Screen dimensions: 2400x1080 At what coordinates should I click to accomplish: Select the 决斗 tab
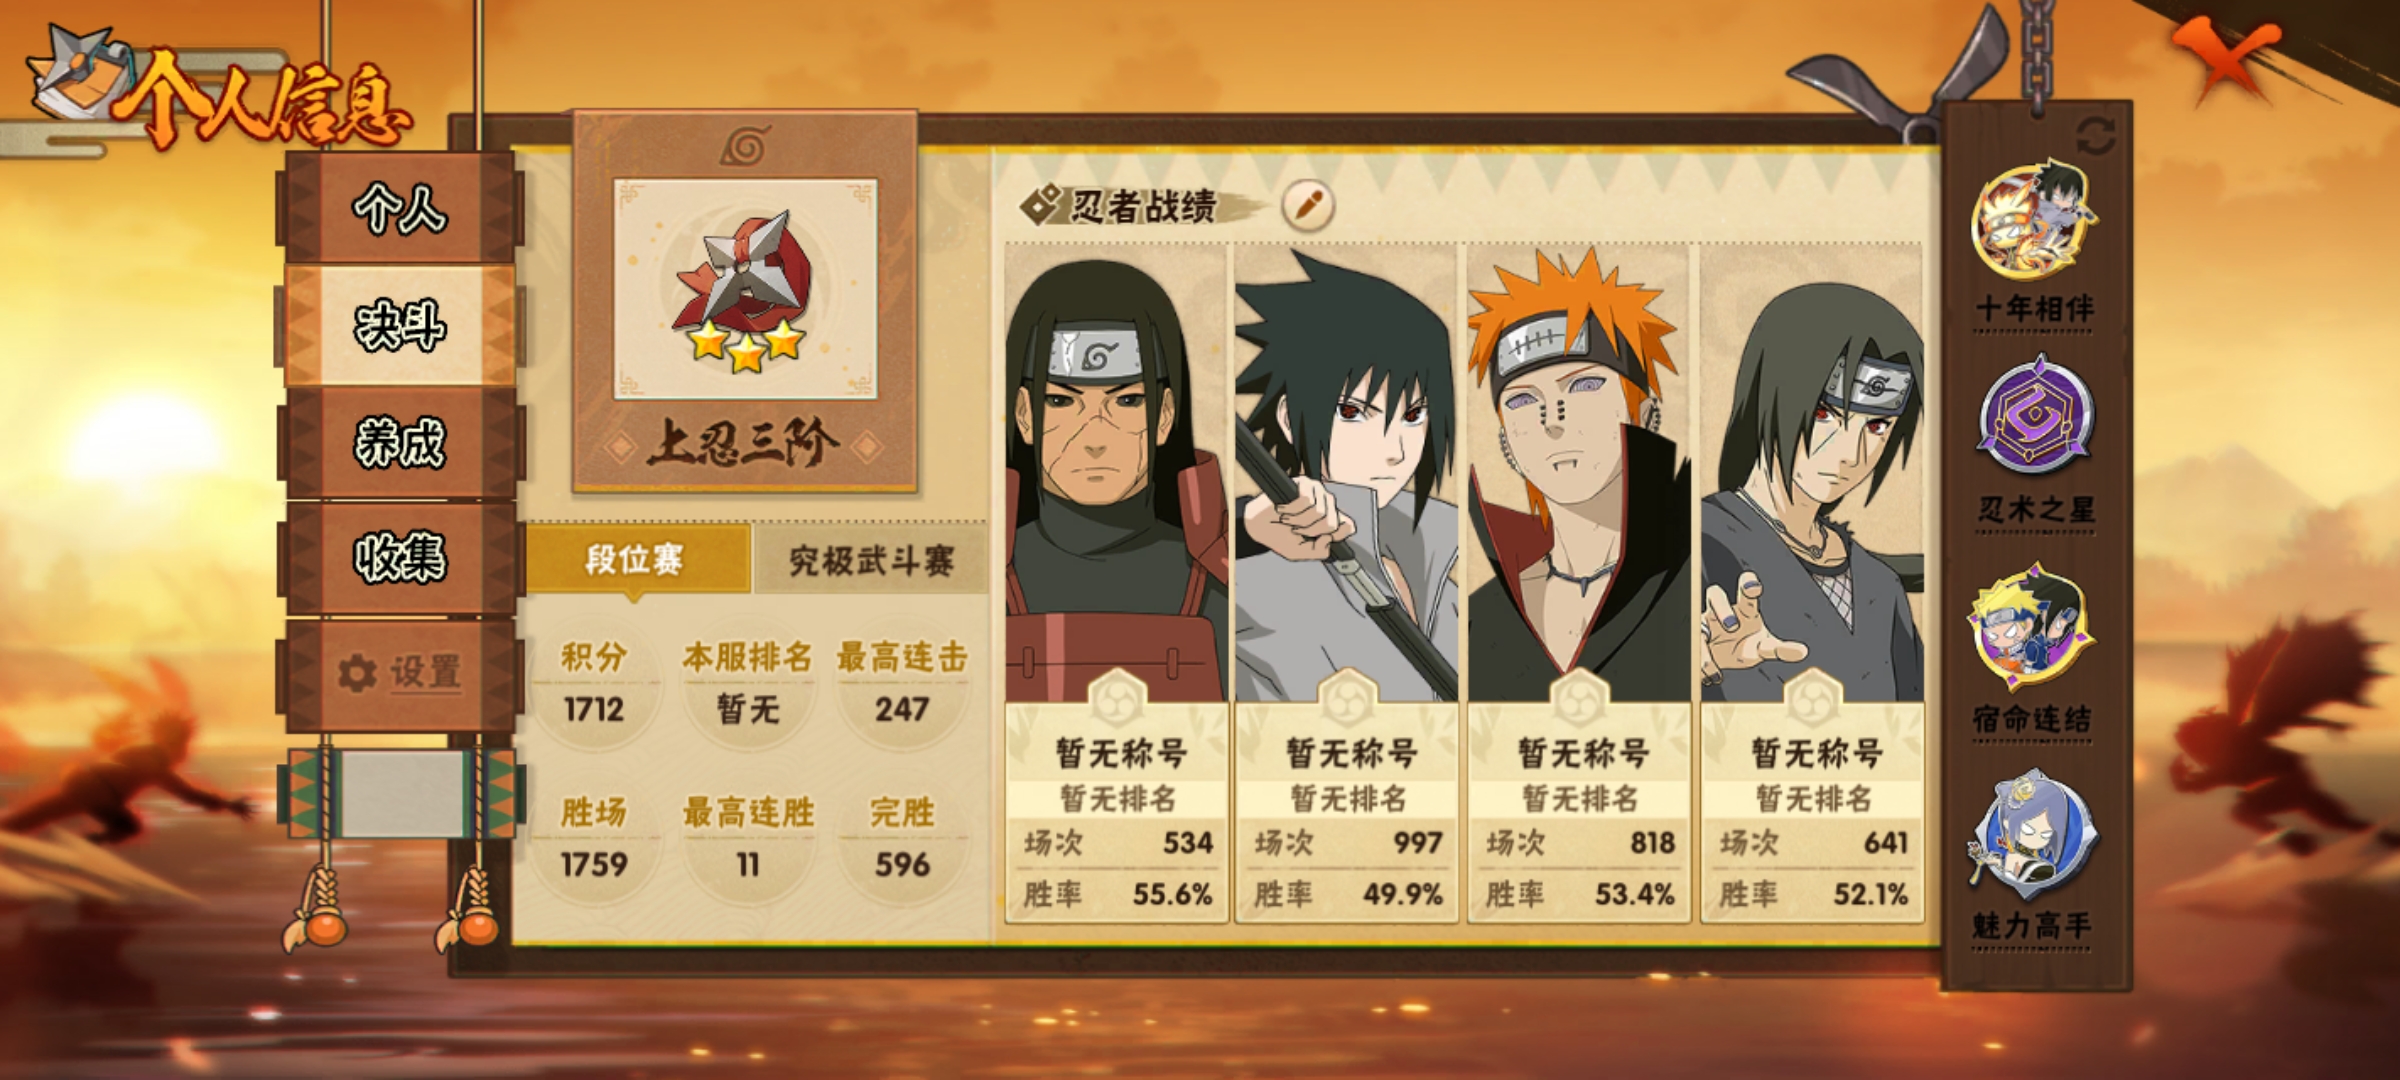pyautogui.click(x=400, y=326)
